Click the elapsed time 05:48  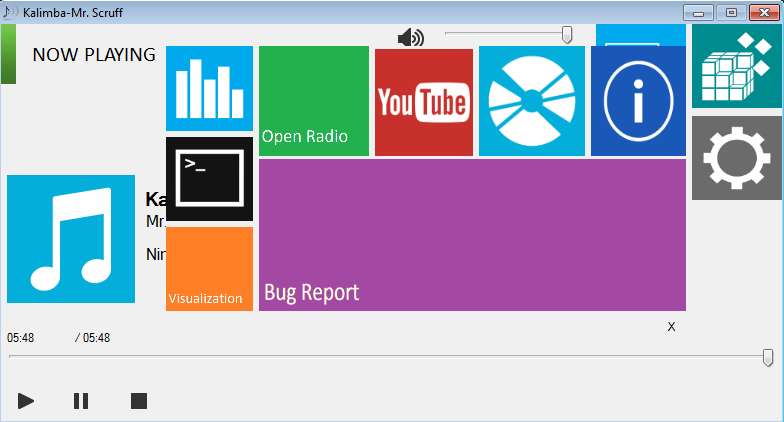point(20,338)
